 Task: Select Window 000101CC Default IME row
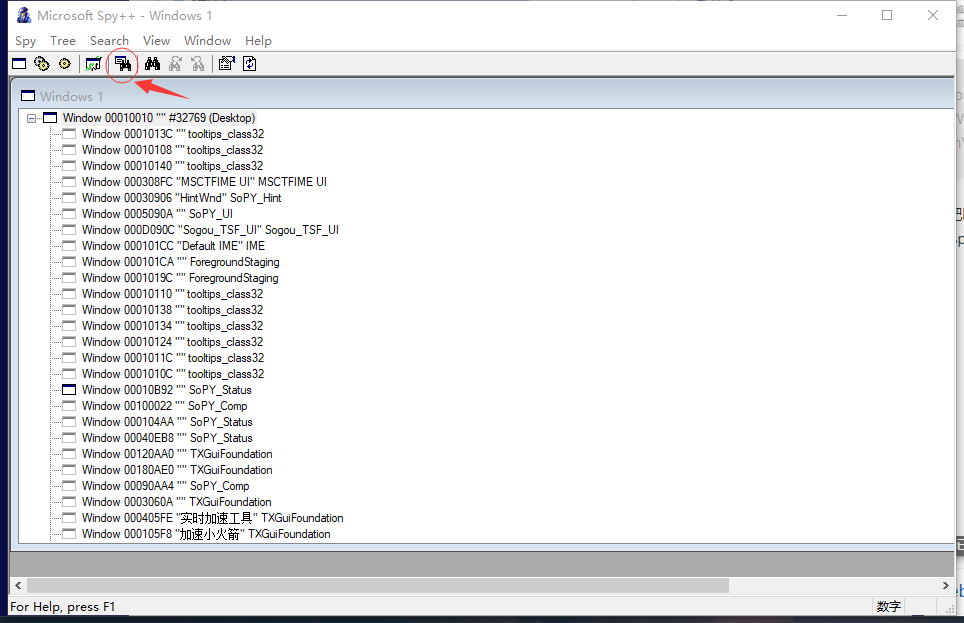click(x=173, y=246)
